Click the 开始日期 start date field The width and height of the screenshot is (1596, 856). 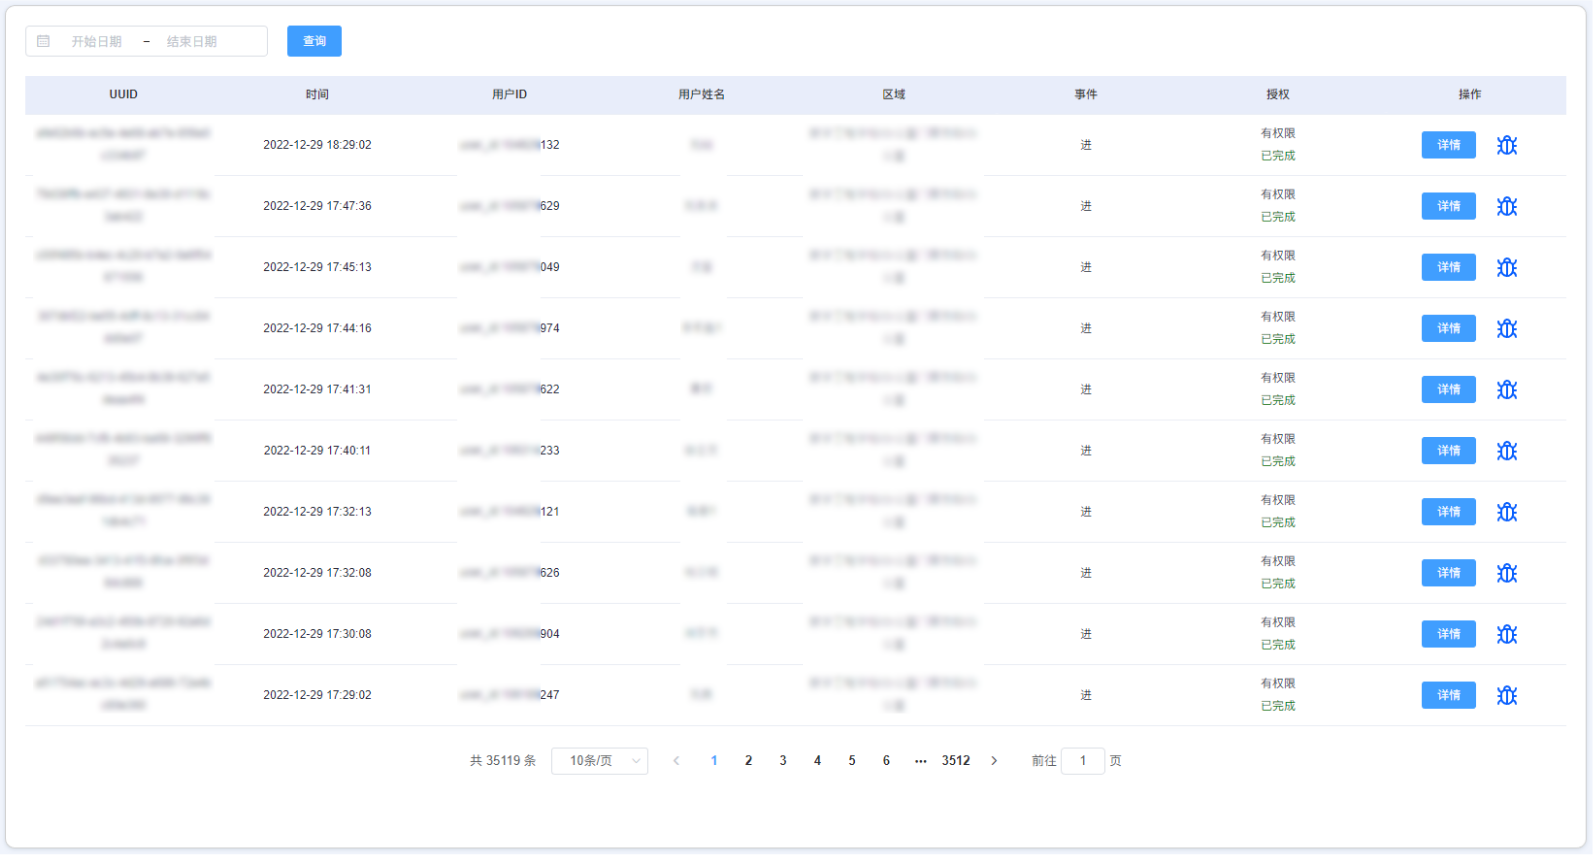(x=97, y=42)
